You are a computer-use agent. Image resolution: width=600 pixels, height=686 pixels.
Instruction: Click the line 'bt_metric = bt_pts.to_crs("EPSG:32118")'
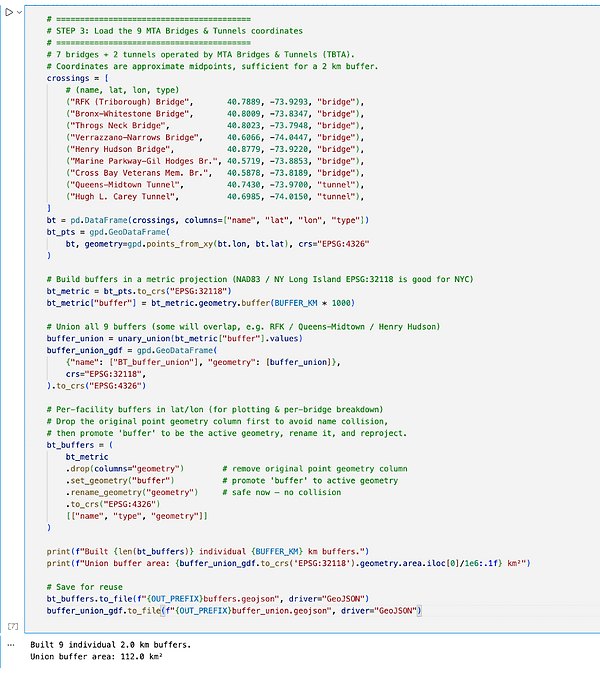[139, 291]
